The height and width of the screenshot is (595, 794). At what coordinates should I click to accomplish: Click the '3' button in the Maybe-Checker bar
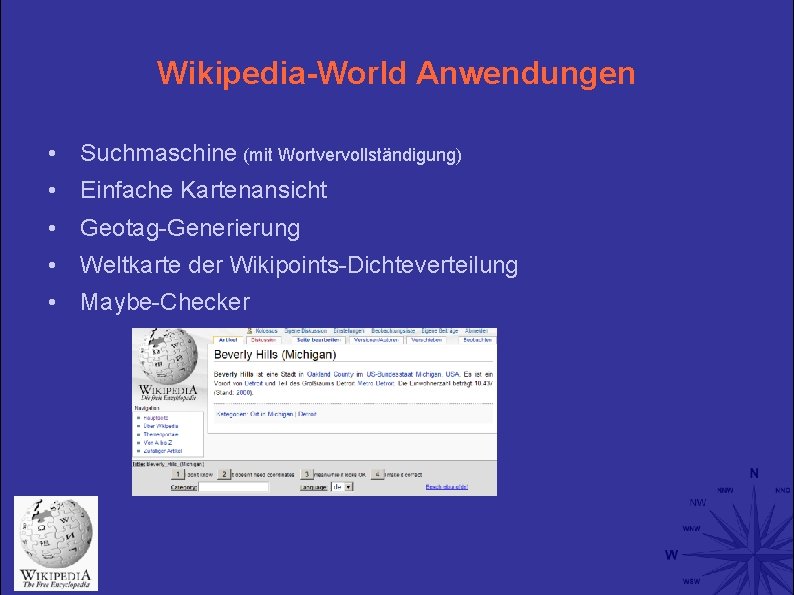click(306, 474)
